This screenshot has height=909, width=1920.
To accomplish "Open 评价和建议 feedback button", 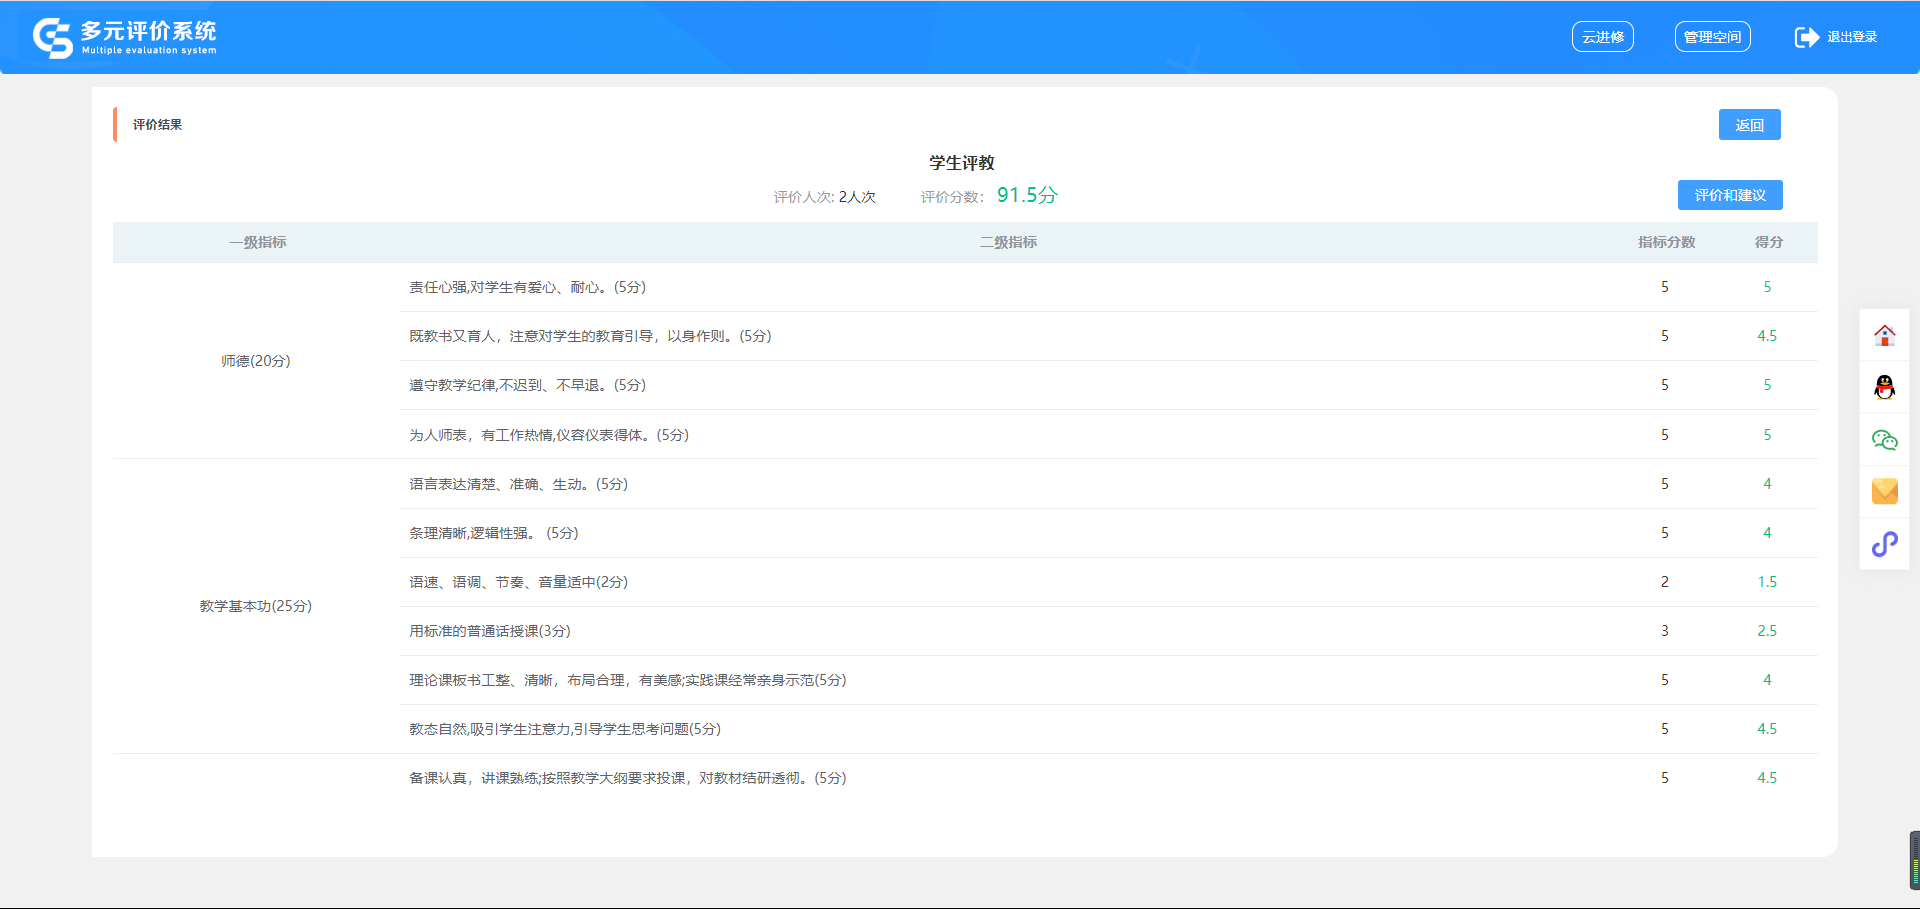I will pos(1729,195).
